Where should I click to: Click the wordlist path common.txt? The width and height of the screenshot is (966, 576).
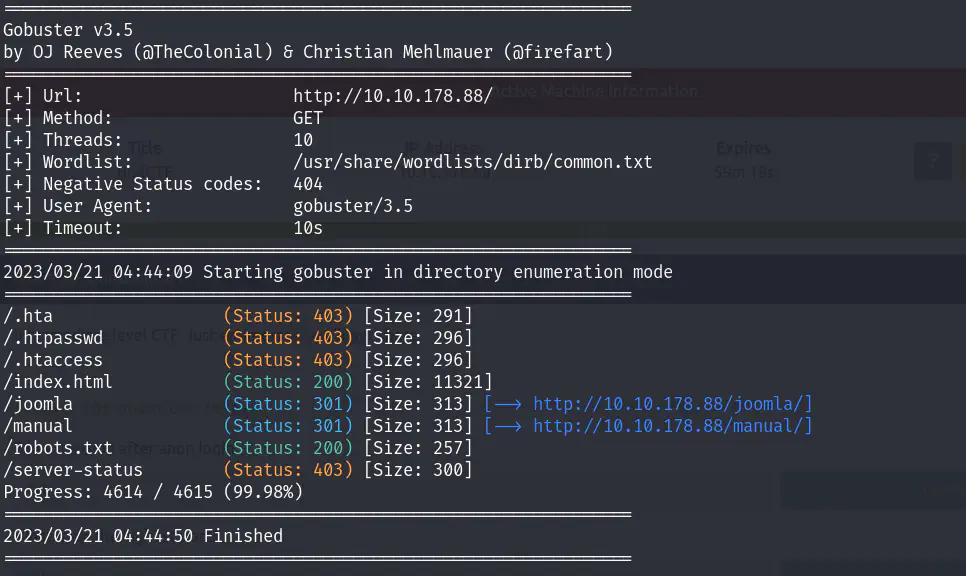coord(472,162)
